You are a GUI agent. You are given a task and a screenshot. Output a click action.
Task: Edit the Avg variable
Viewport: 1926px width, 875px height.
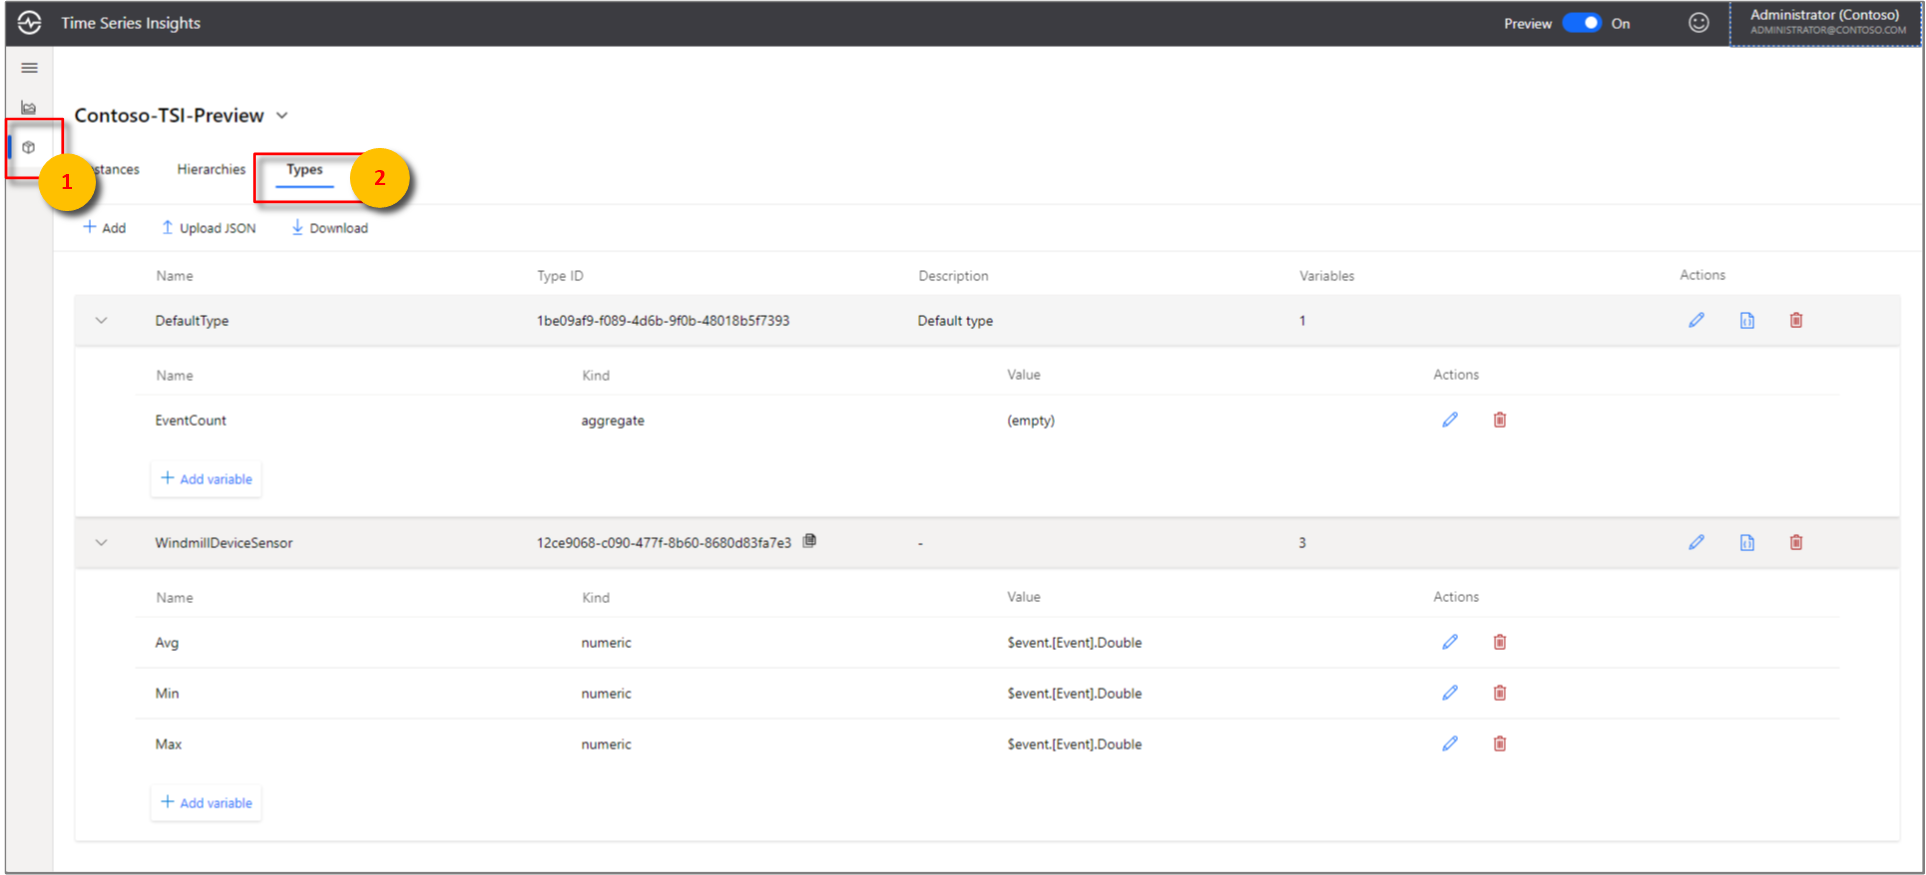coord(1449,642)
